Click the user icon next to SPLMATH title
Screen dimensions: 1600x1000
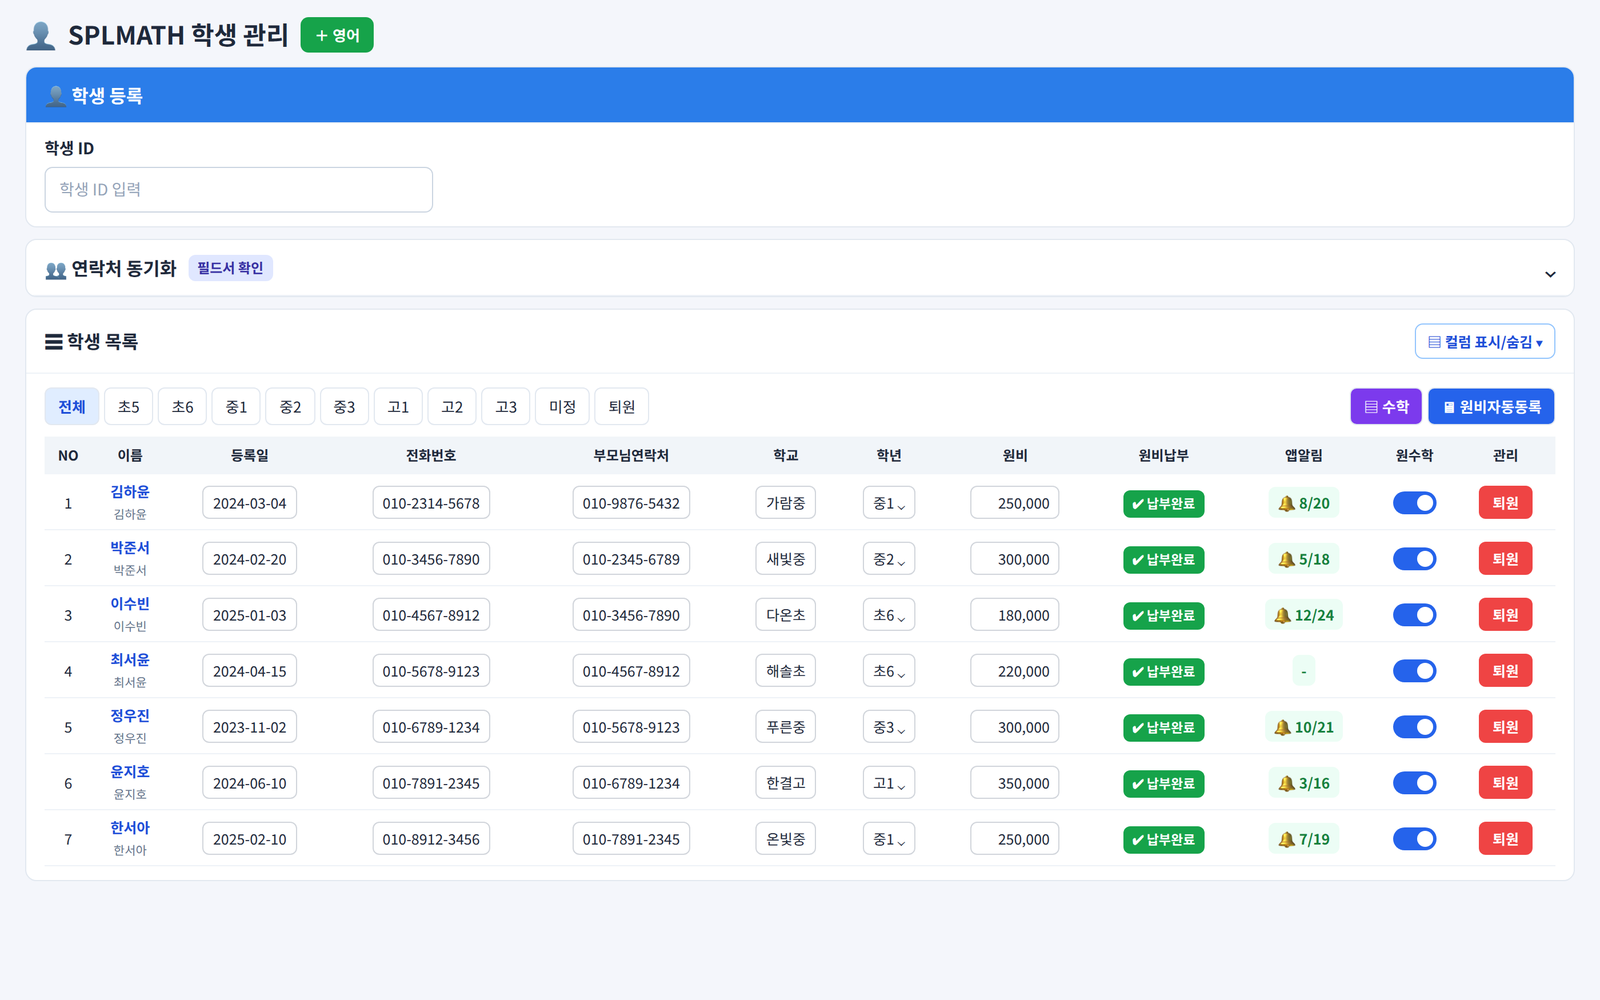click(x=41, y=36)
